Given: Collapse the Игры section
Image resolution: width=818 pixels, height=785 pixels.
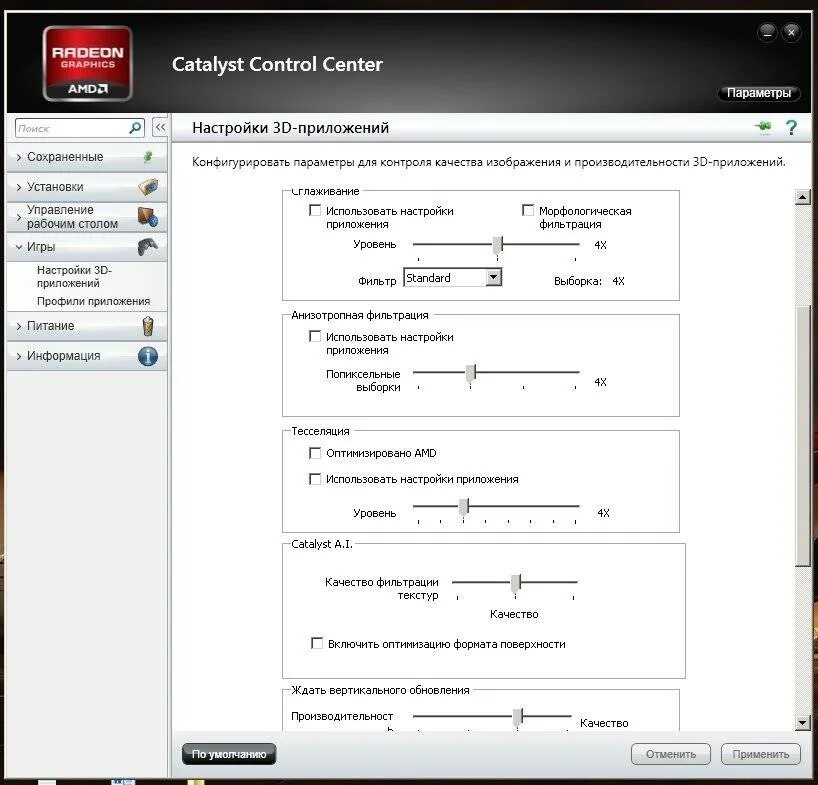Looking at the screenshot, I should [87, 247].
